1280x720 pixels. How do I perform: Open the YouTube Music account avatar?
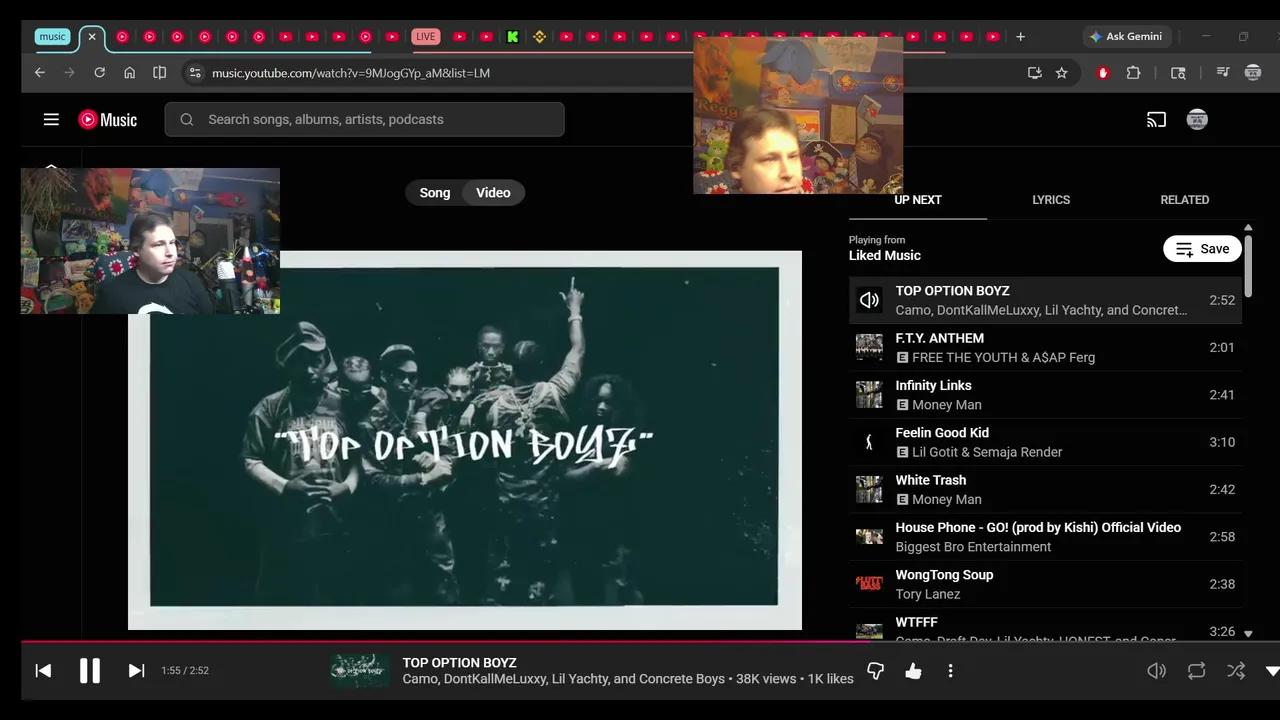pos(1197,120)
